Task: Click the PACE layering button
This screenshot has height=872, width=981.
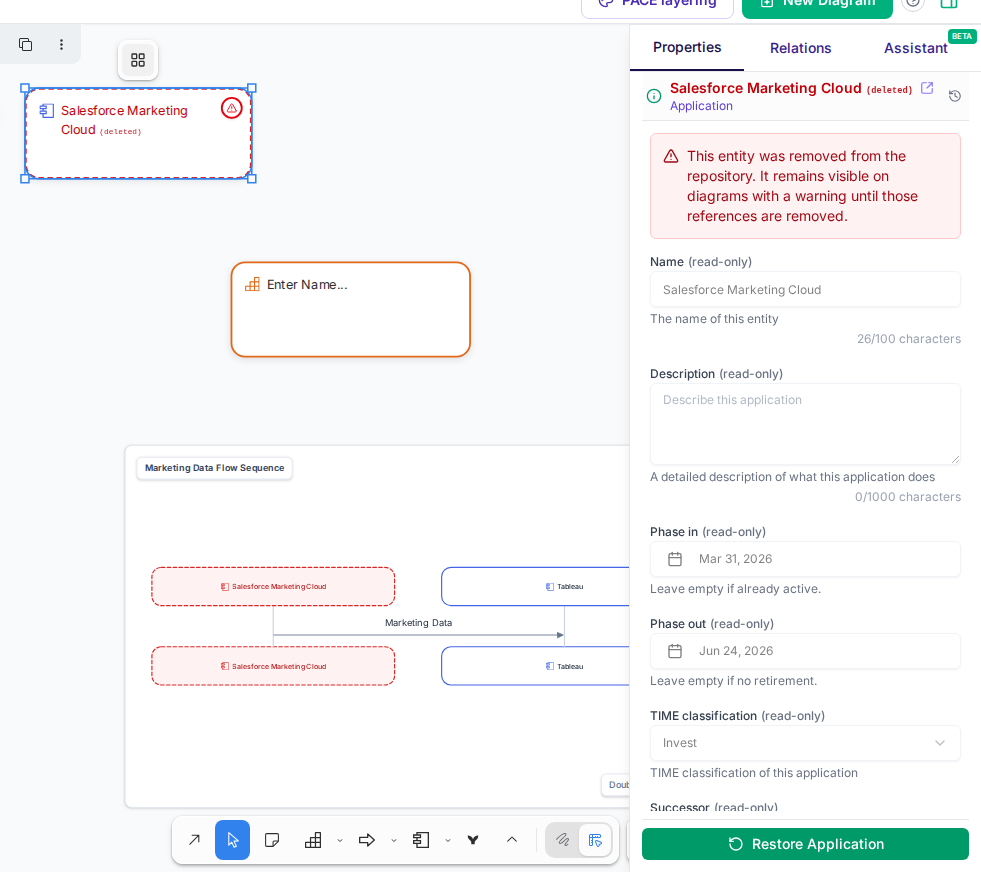Action: 657,5
